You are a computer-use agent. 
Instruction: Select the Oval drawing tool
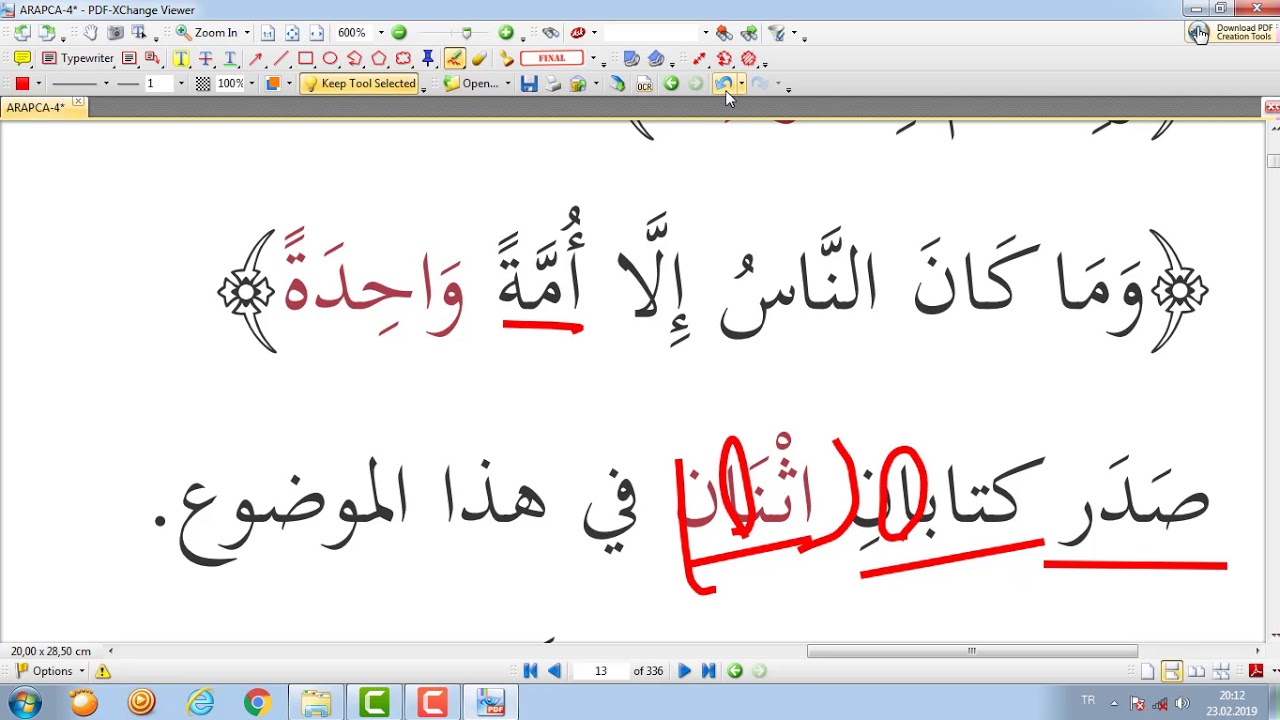click(x=330, y=59)
